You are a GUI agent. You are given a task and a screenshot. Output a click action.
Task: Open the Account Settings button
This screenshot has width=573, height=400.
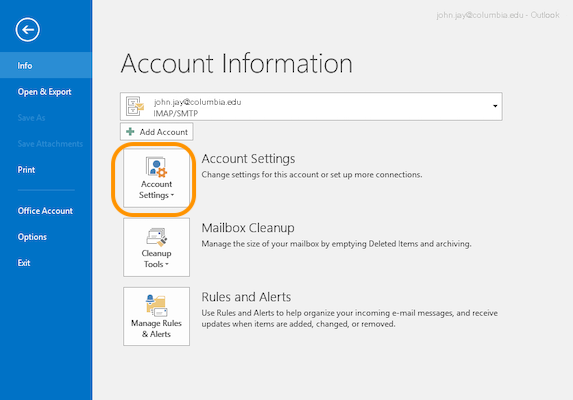coord(156,178)
